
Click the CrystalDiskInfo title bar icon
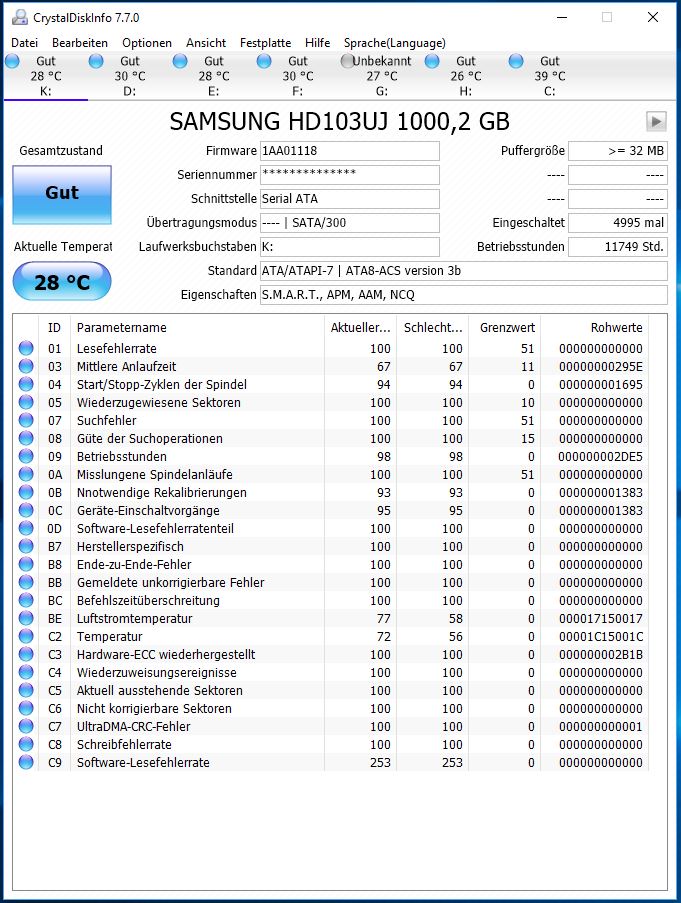(20, 17)
